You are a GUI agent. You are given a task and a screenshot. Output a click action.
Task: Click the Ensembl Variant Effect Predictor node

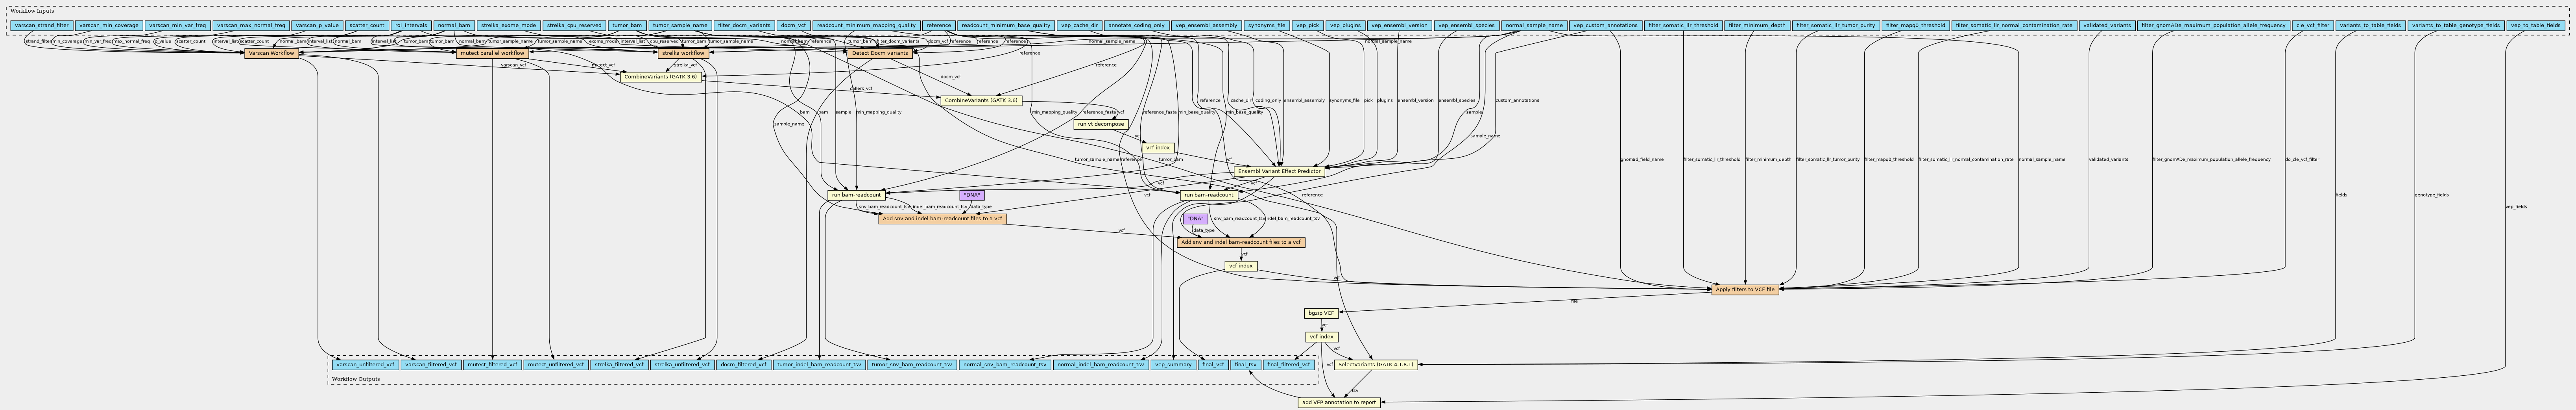(x=1280, y=171)
